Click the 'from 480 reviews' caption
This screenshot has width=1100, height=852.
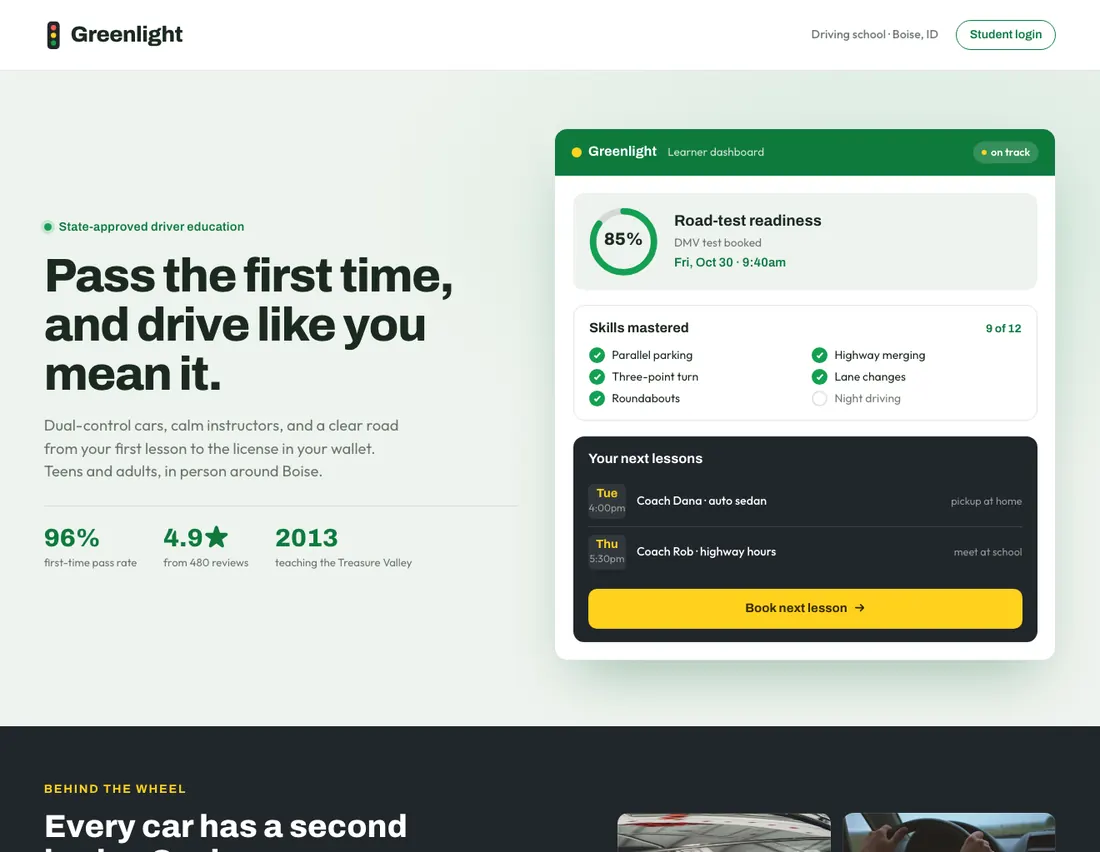coord(206,563)
